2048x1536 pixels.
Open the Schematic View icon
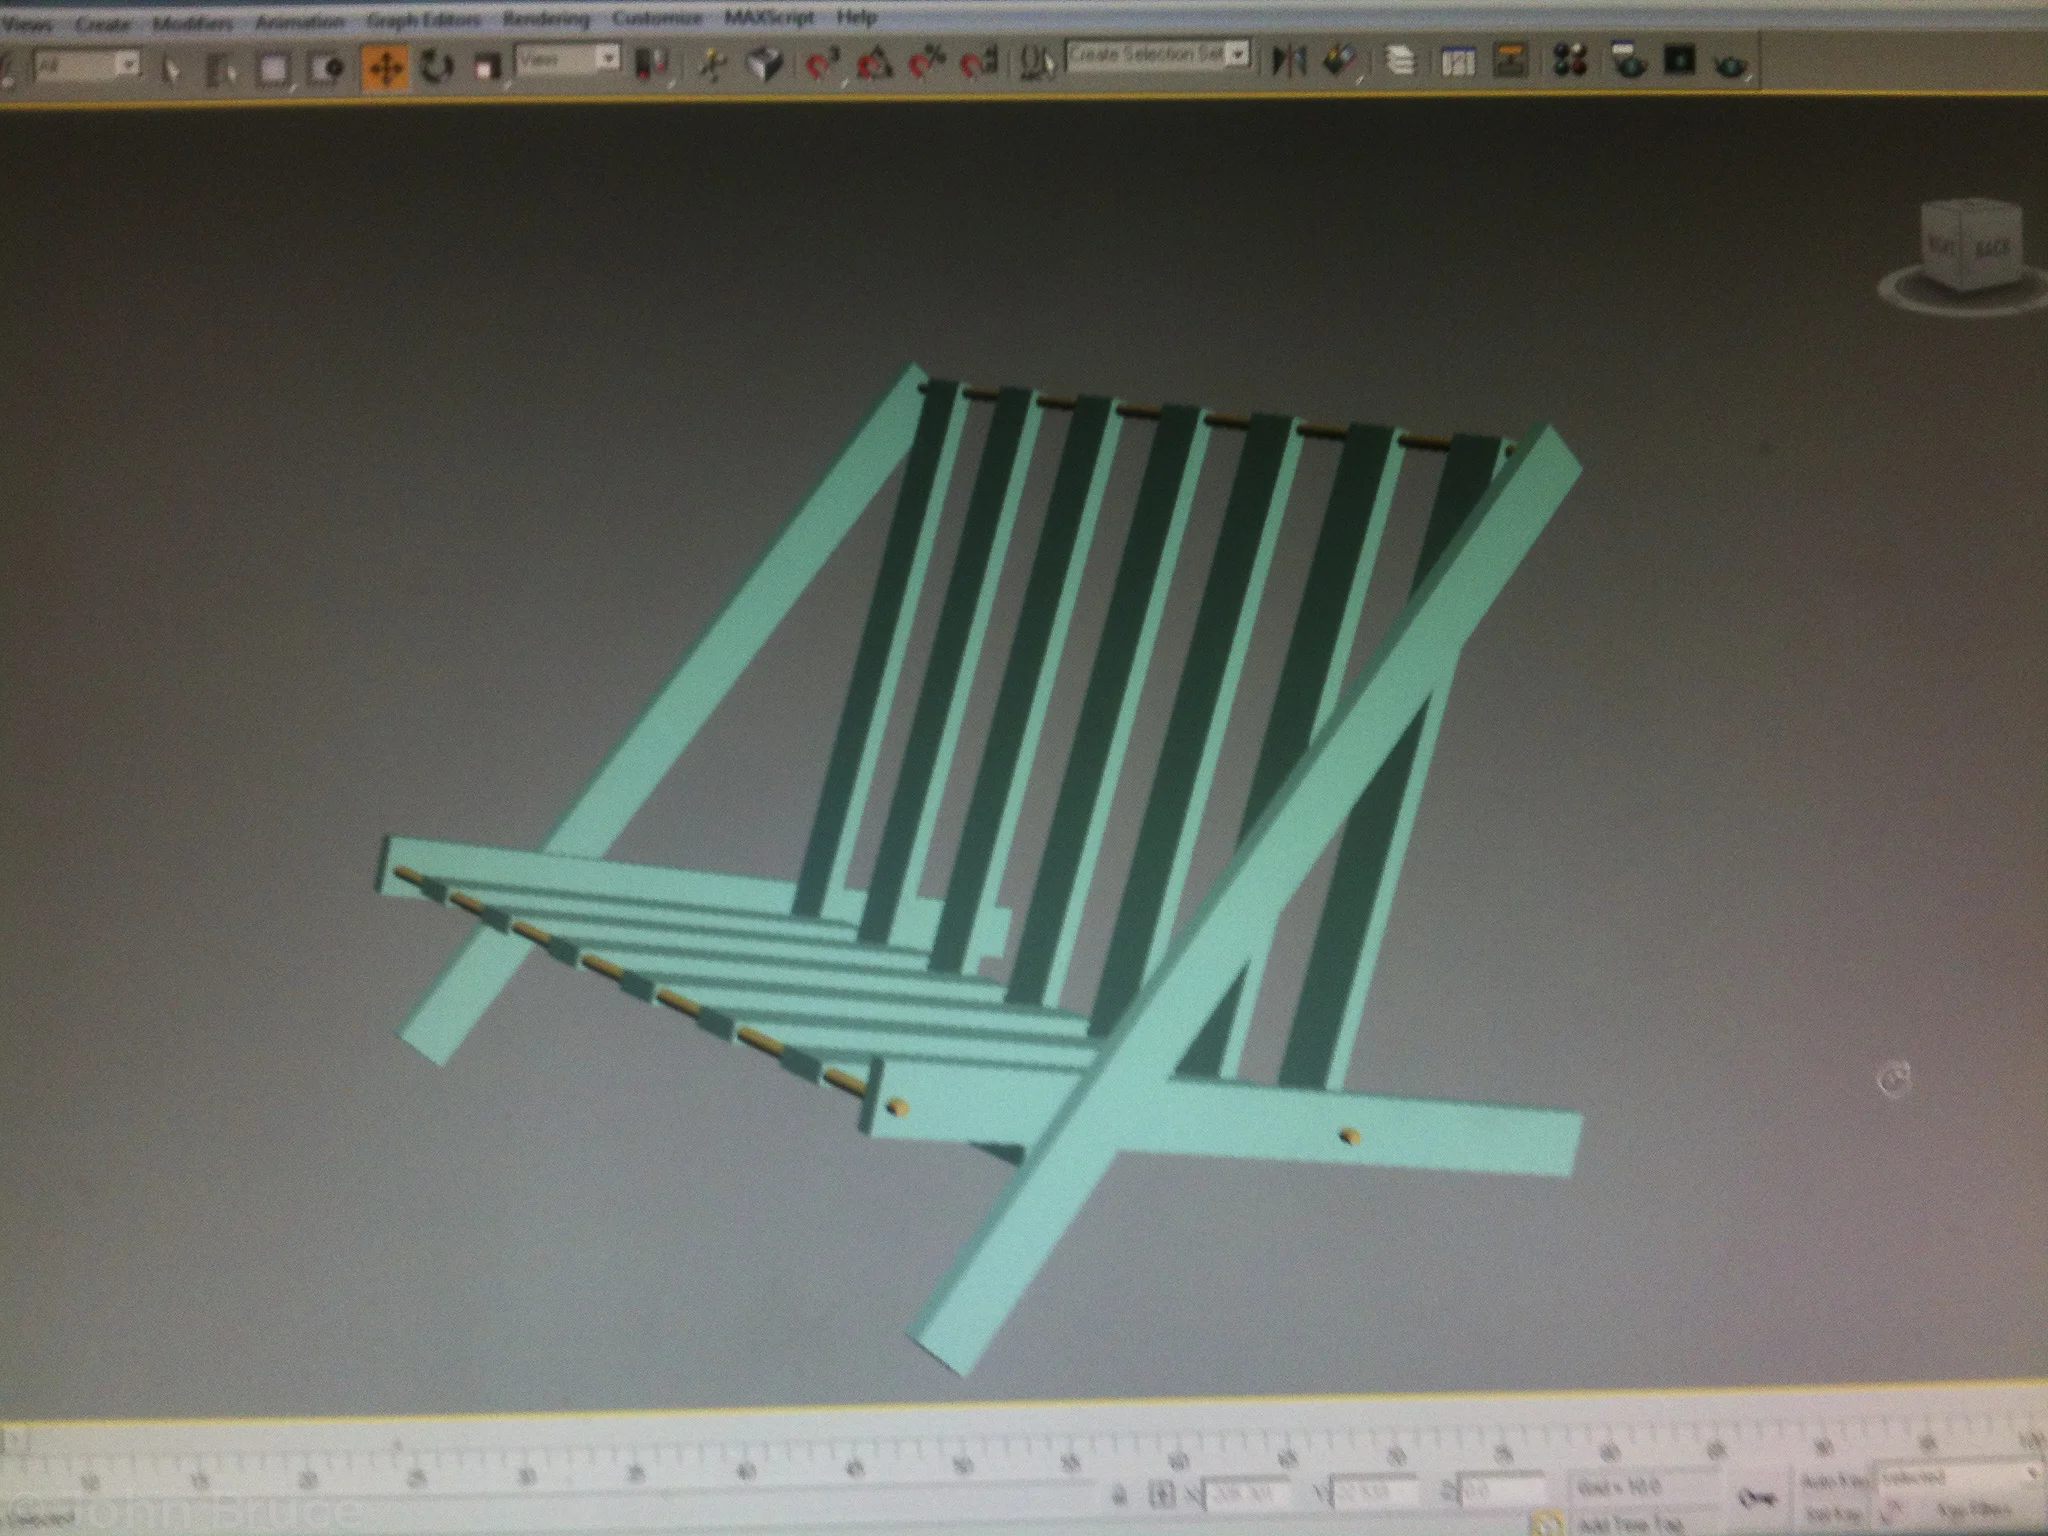point(1511,61)
